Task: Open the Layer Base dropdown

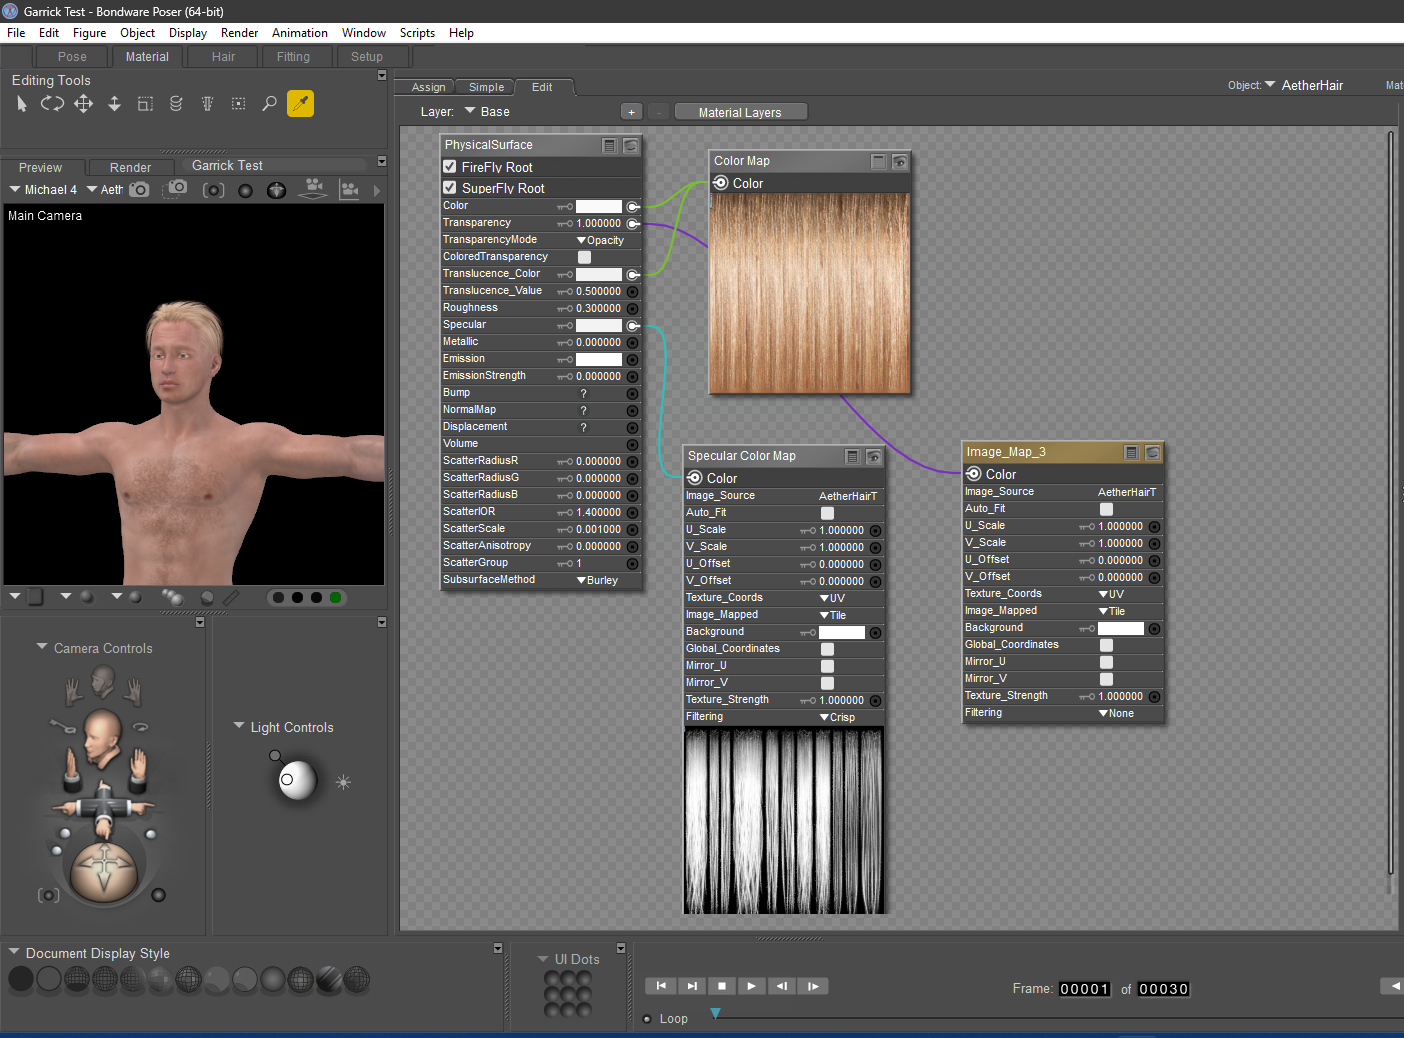Action: tap(487, 112)
